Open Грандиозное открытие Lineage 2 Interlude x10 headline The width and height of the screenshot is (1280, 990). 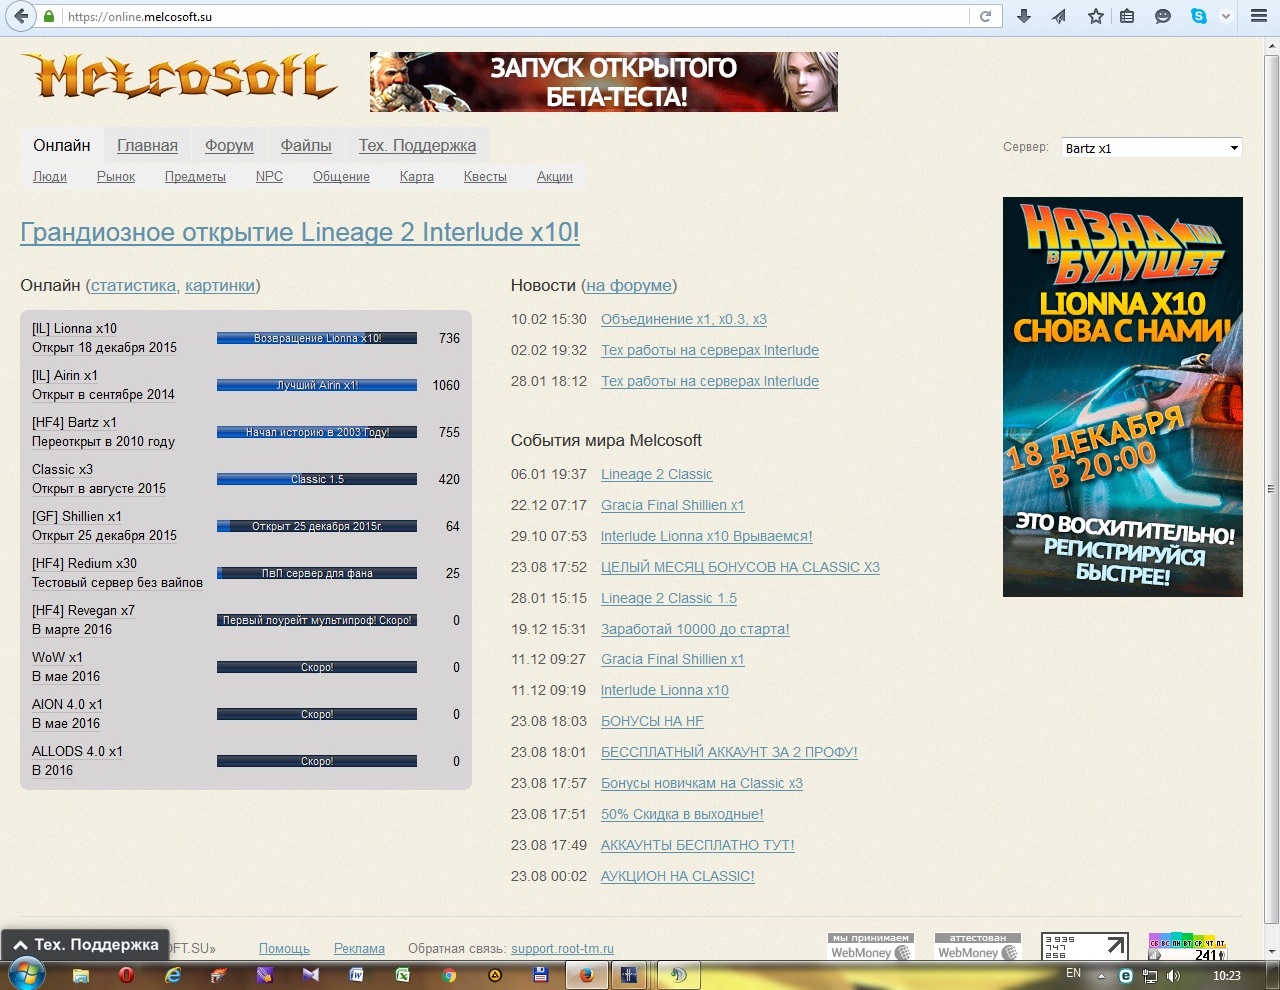pos(300,232)
